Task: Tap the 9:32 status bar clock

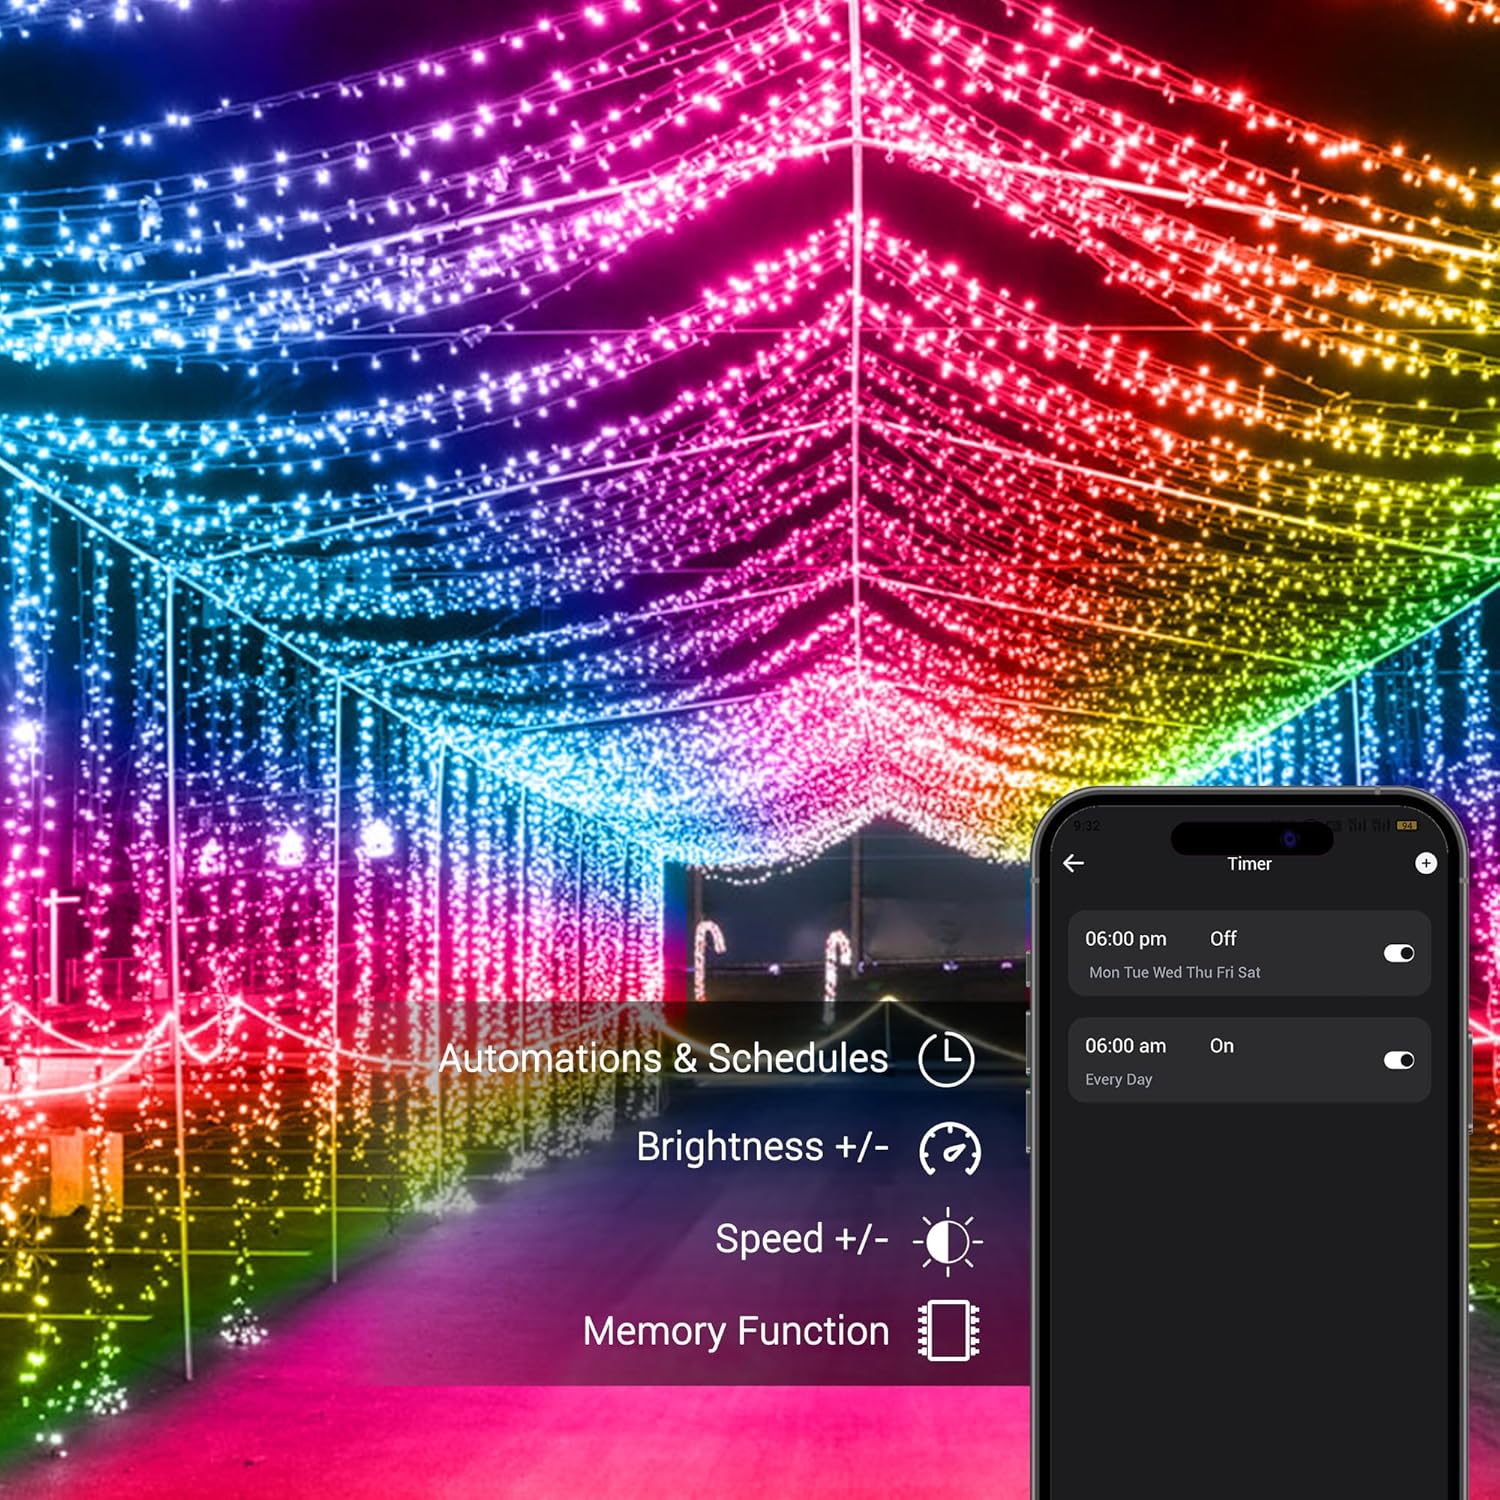Action: pyautogui.click(x=1086, y=825)
